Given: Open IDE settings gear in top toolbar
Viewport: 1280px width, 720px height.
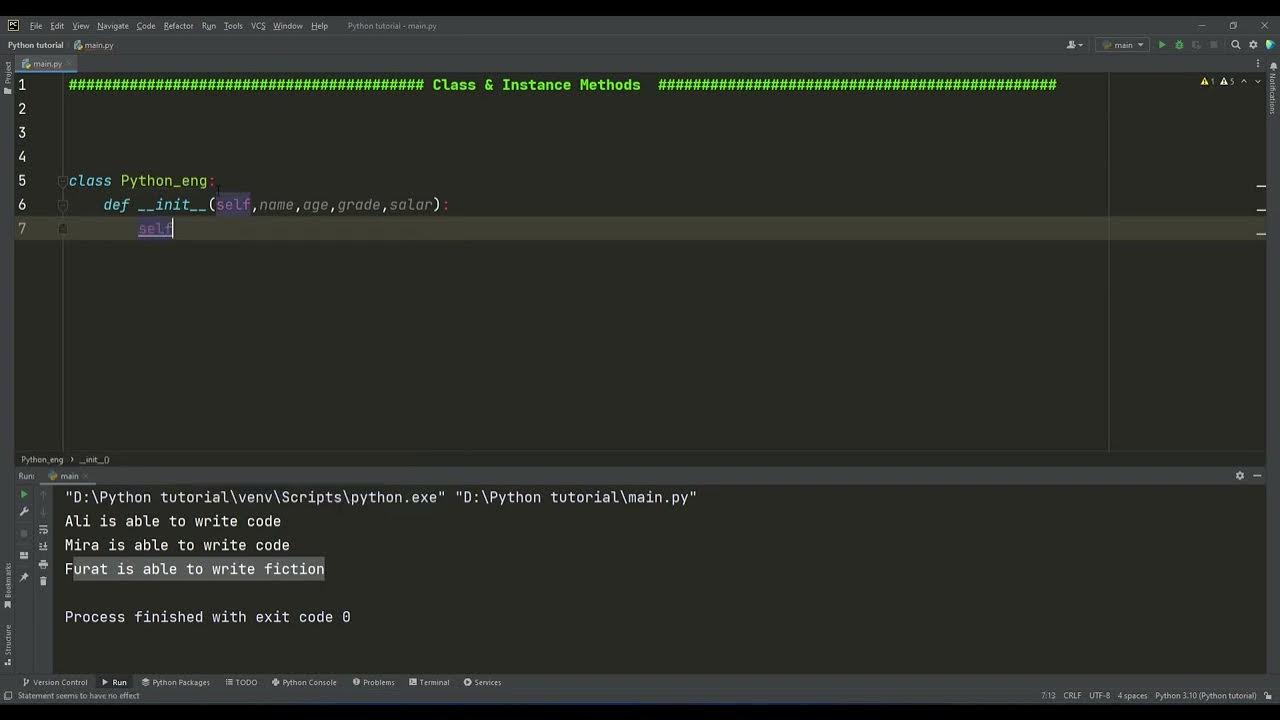Looking at the screenshot, I should 1253,45.
